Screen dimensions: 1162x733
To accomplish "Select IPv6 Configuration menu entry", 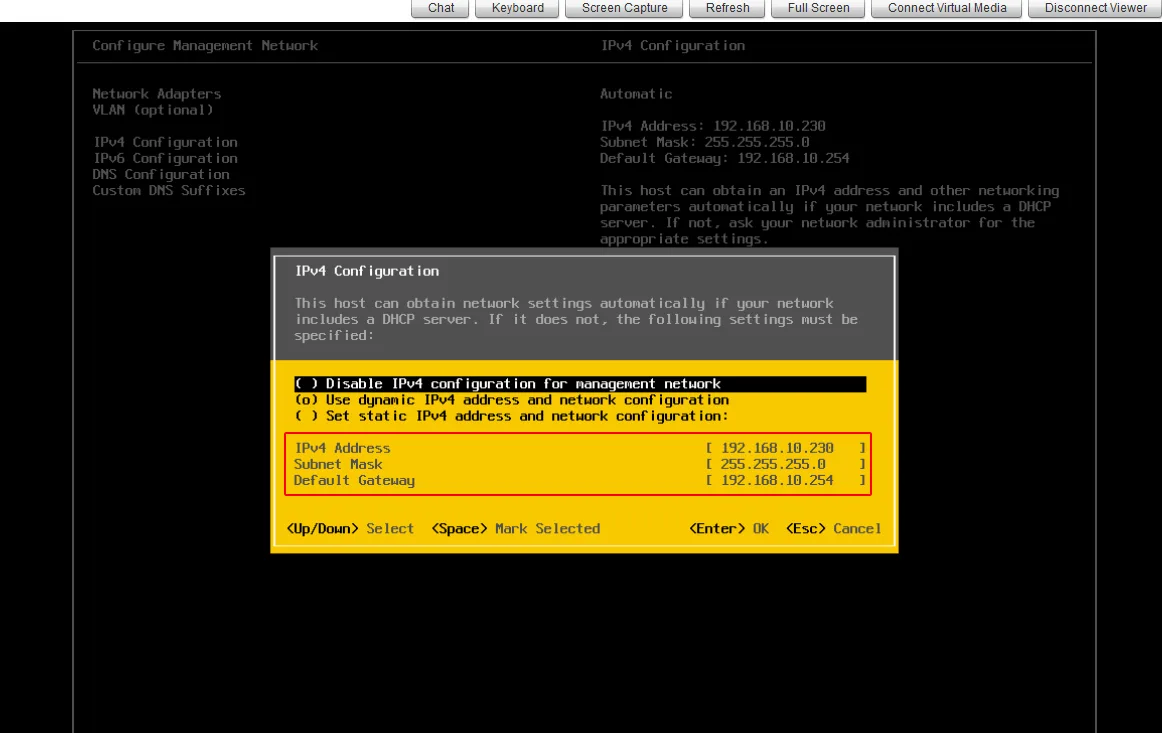I will (165, 159).
